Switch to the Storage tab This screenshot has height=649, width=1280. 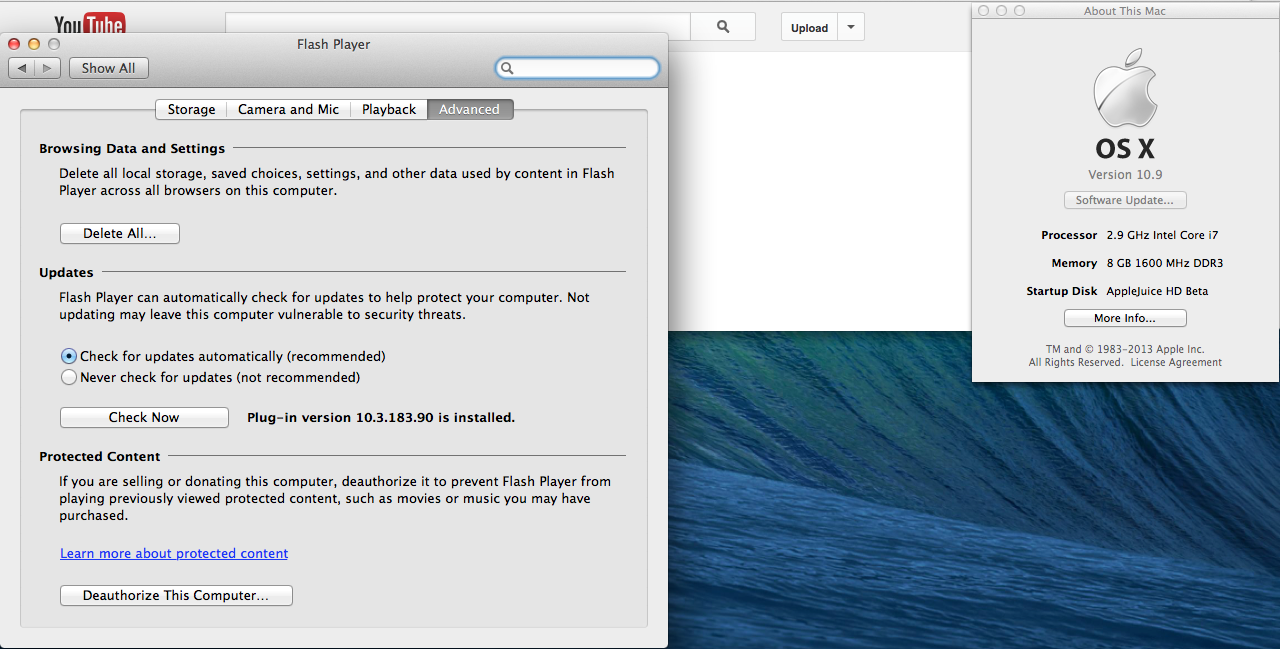click(191, 109)
